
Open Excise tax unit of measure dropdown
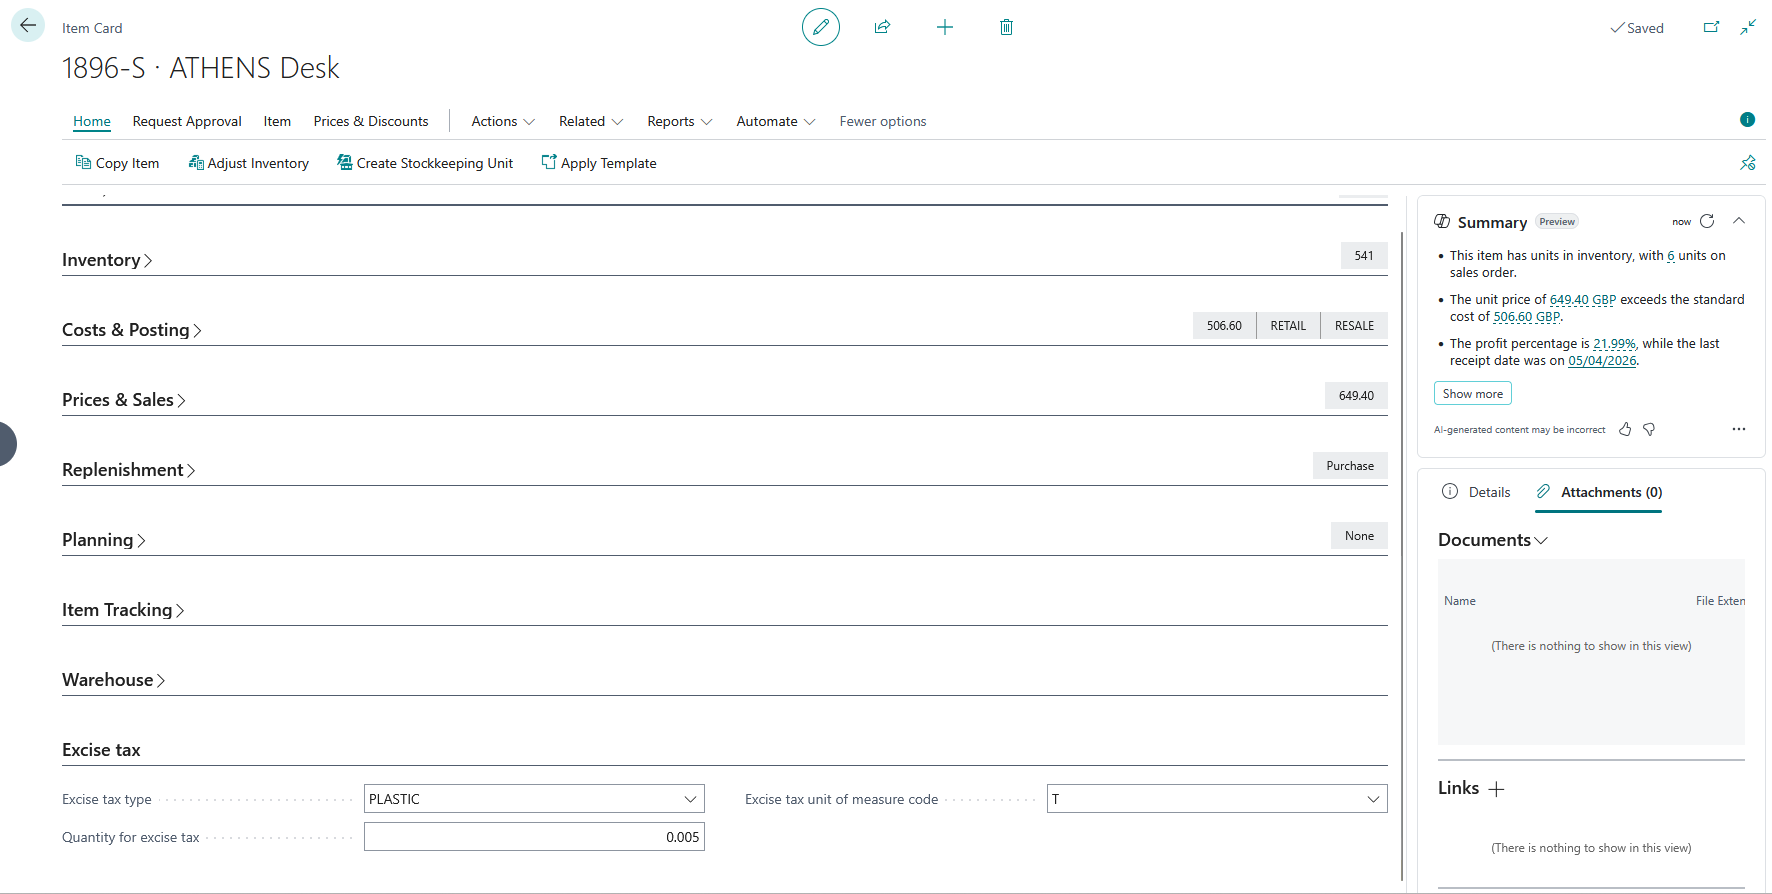1373,799
